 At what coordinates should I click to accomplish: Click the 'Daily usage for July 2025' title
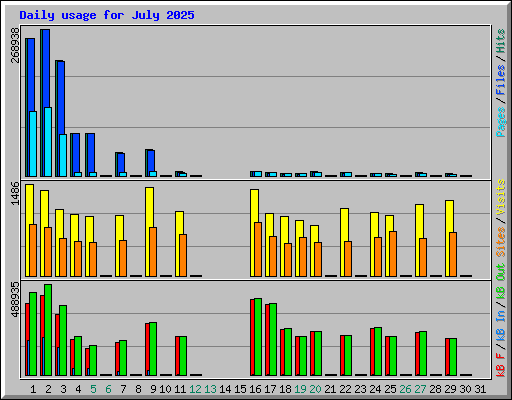tap(107, 15)
